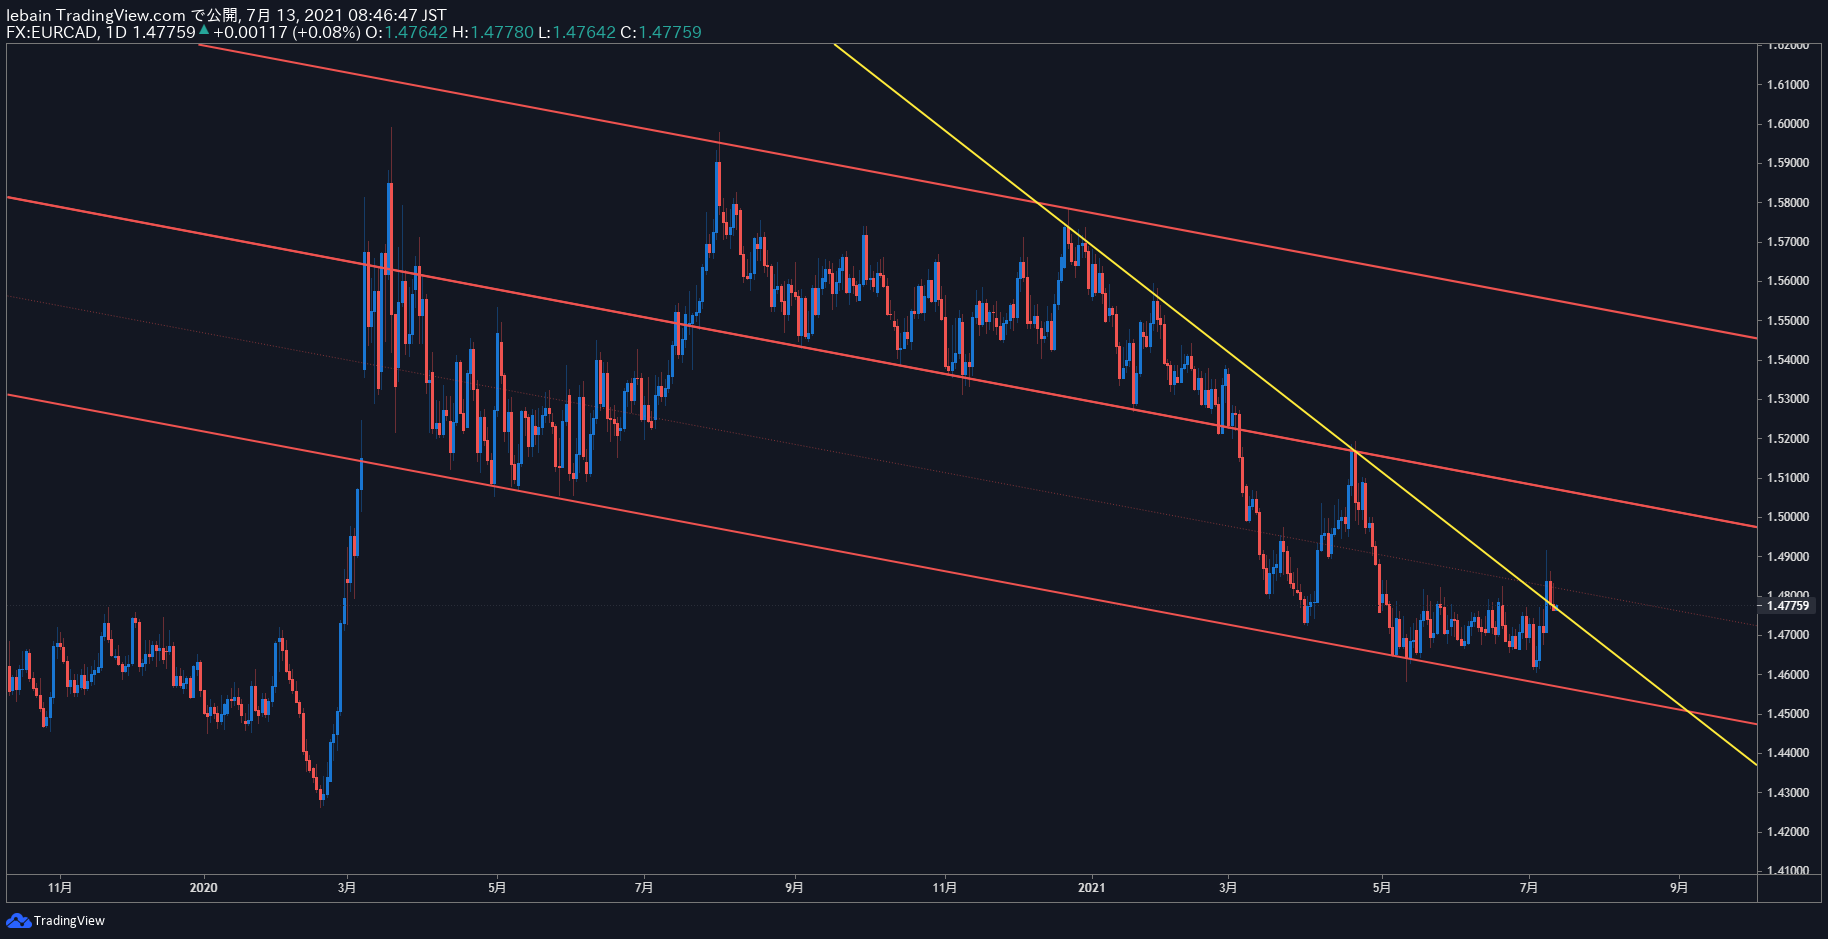
Task: Click the 1.55000 price axis label
Action: tap(1788, 321)
